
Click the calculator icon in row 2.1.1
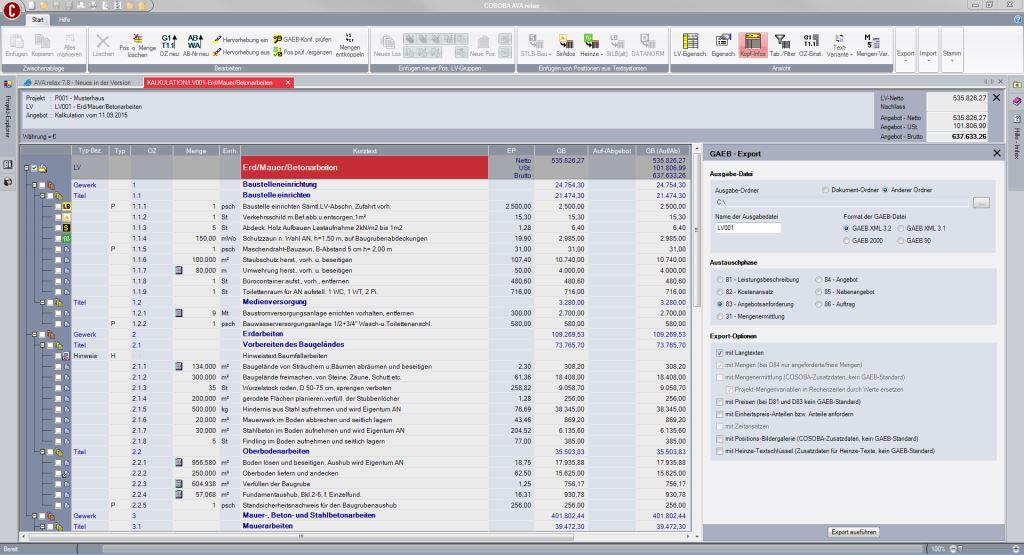point(179,366)
